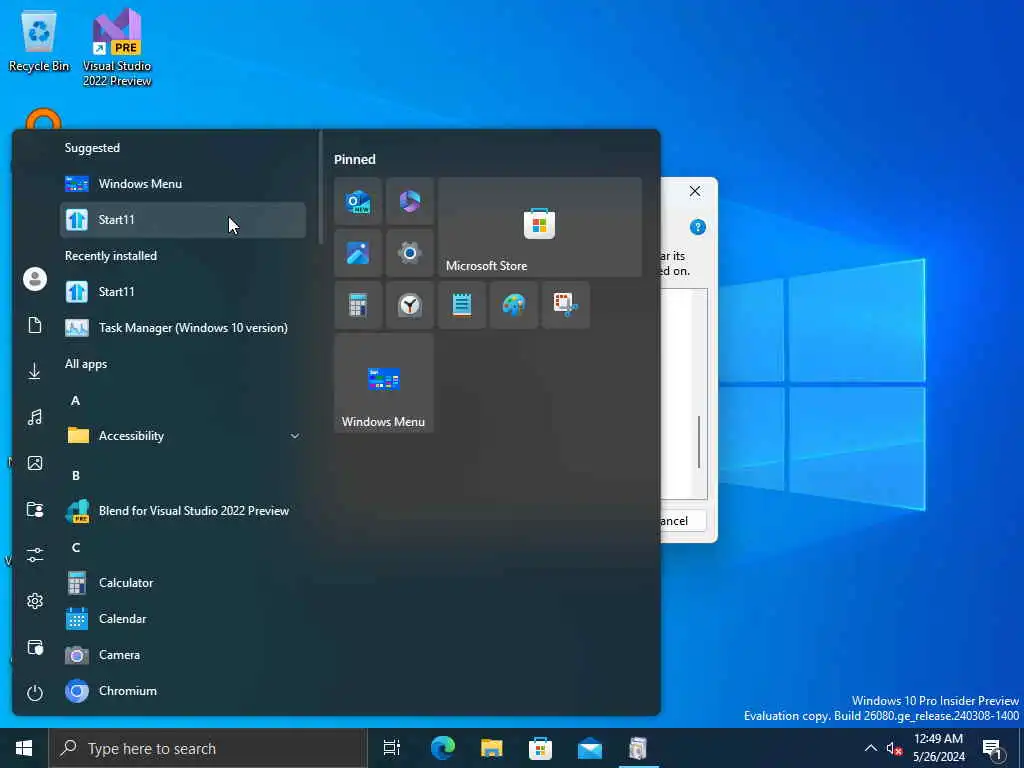Screen dimensions: 1024x768
Task: Open the Power options button
Action: click(x=35, y=693)
